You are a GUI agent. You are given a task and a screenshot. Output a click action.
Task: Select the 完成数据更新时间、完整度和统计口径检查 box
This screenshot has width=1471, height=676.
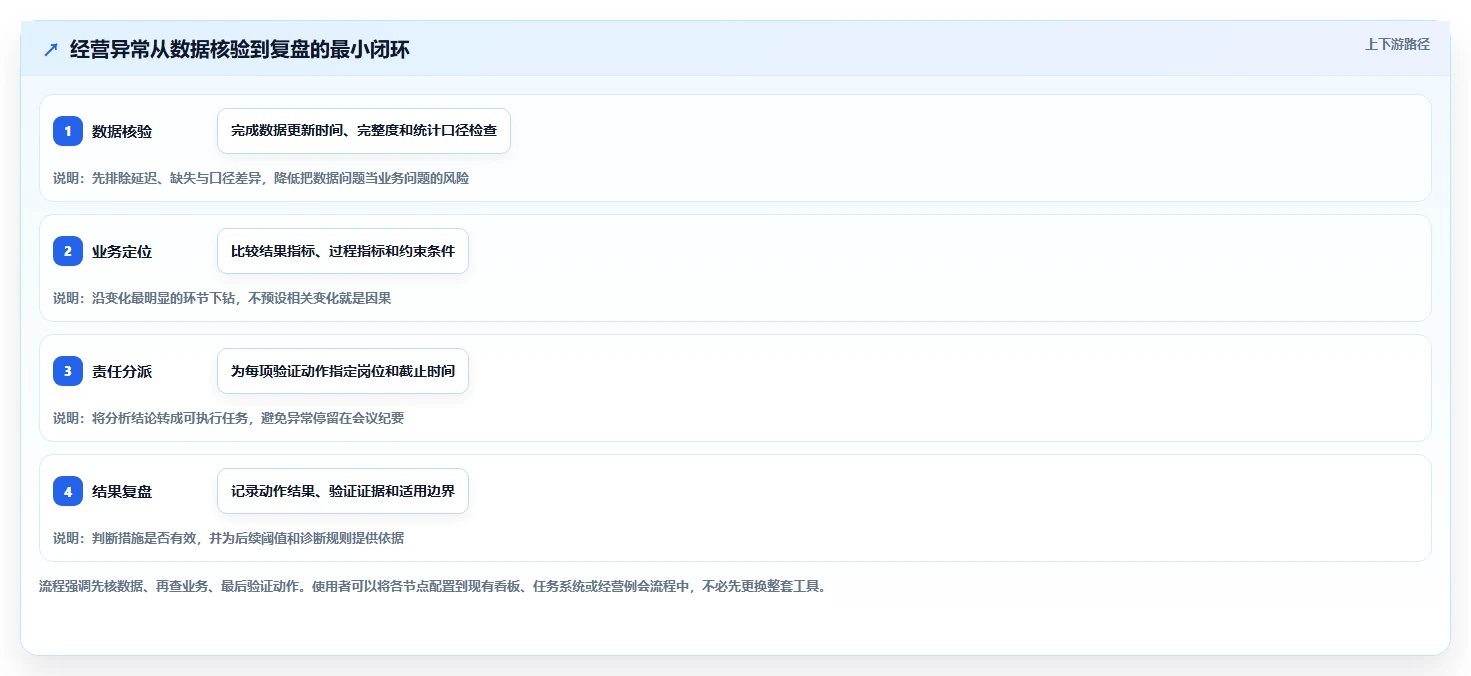(364, 131)
